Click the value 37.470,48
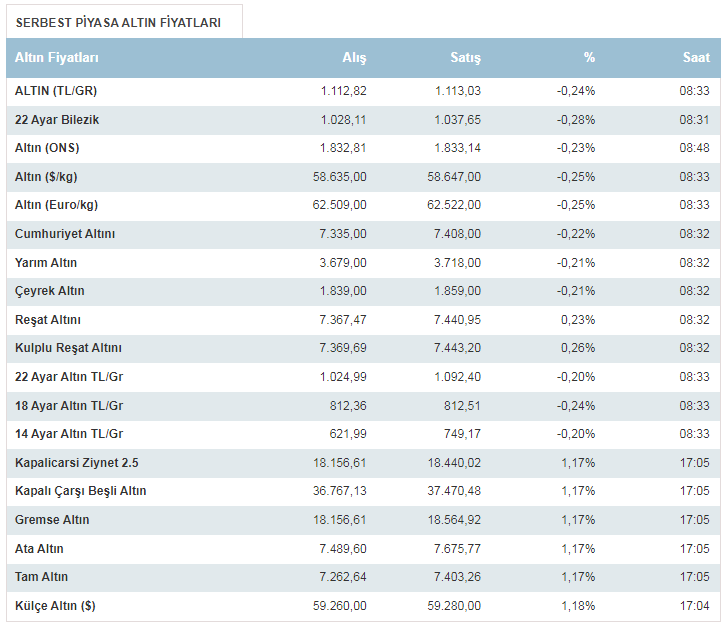The image size is (725, 623). 454,491
